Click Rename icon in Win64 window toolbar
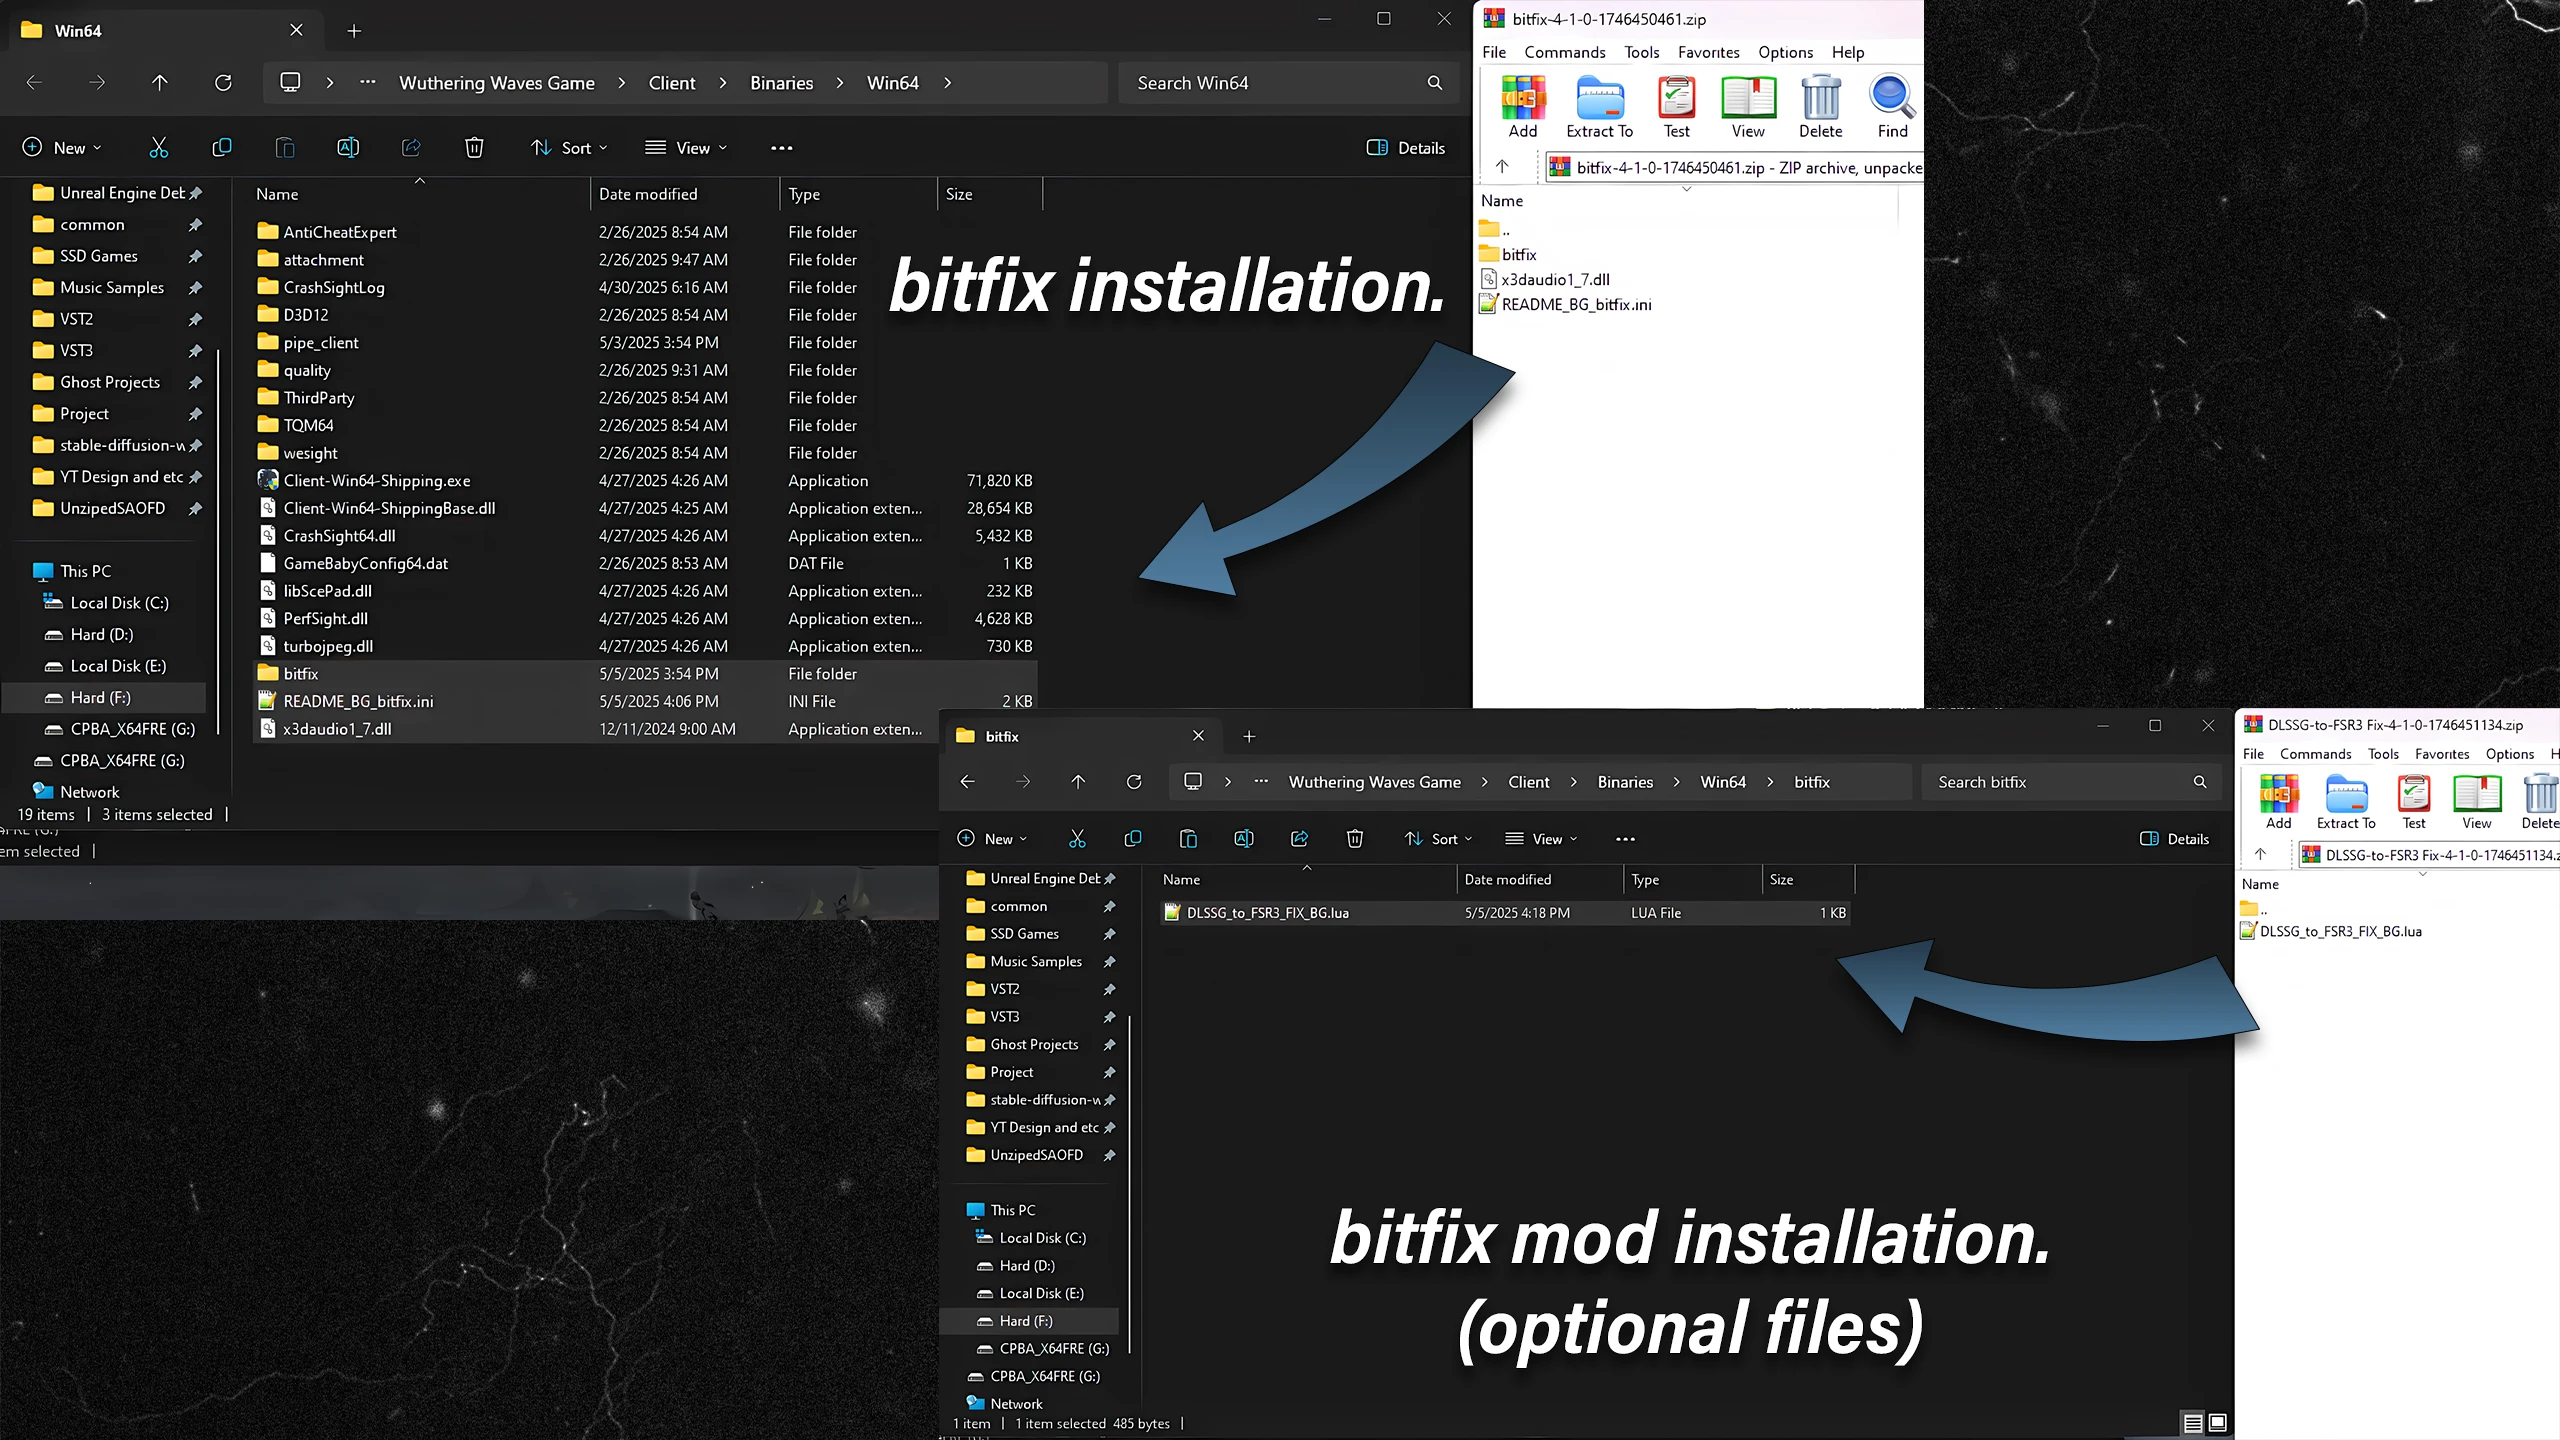 348,148
